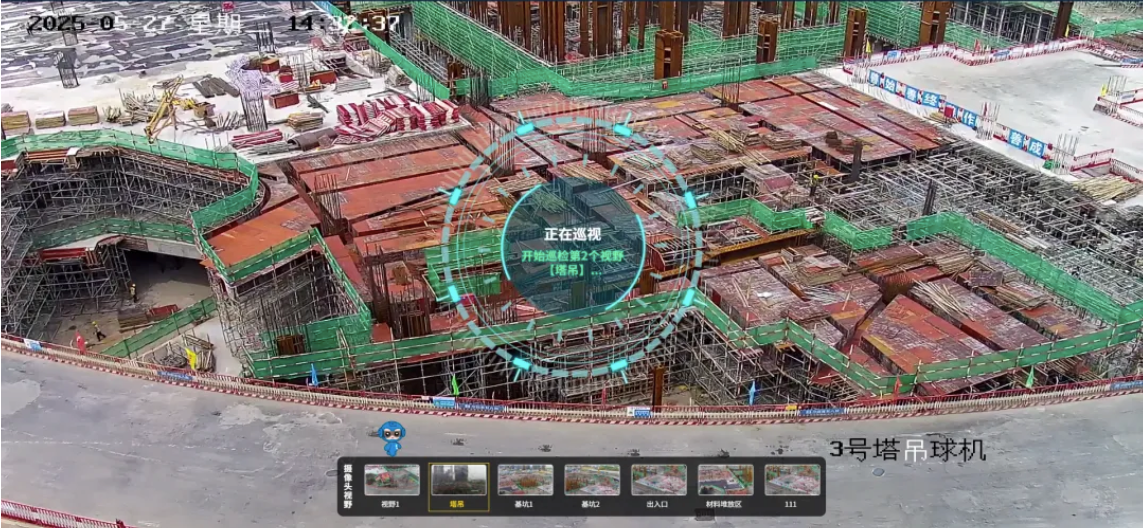This screenshot has width=1143, height=528.
Task: Click the 3号塔吊球机 camera name label
Action: click(x=907, y=450)
